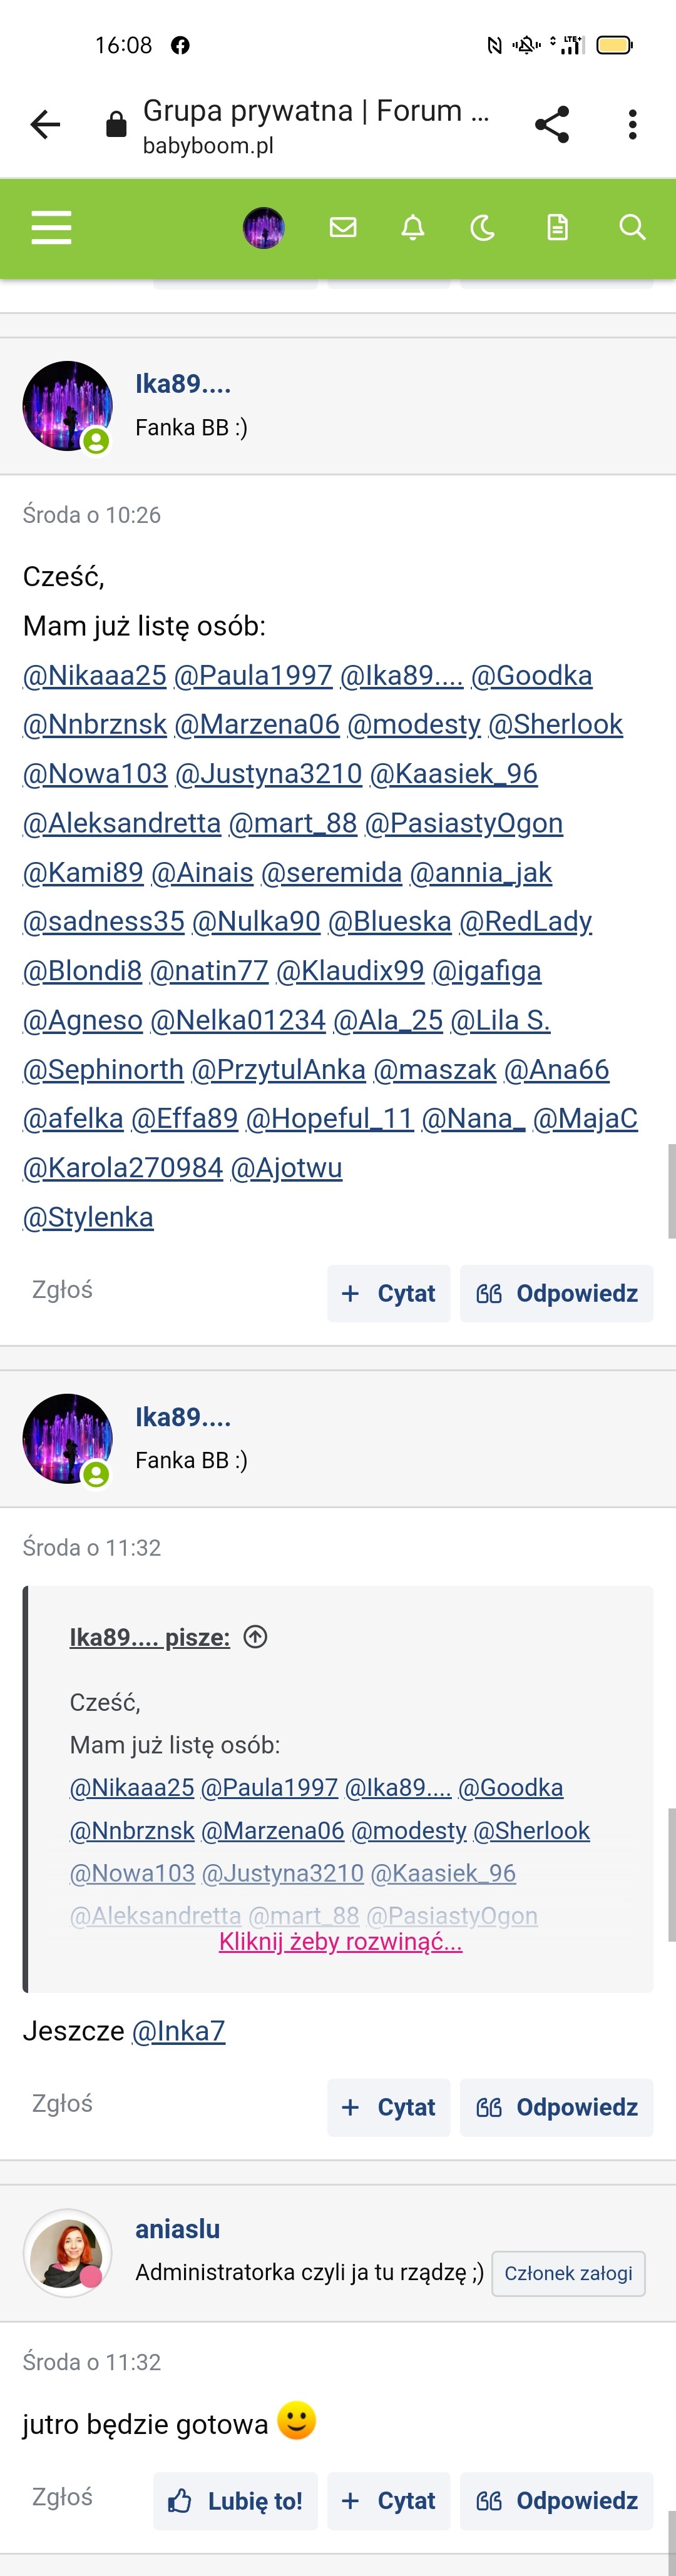Open aniaslu's profile name
The height and width of the screenshot is (2576, 676).
click(x=178, y=2229)
